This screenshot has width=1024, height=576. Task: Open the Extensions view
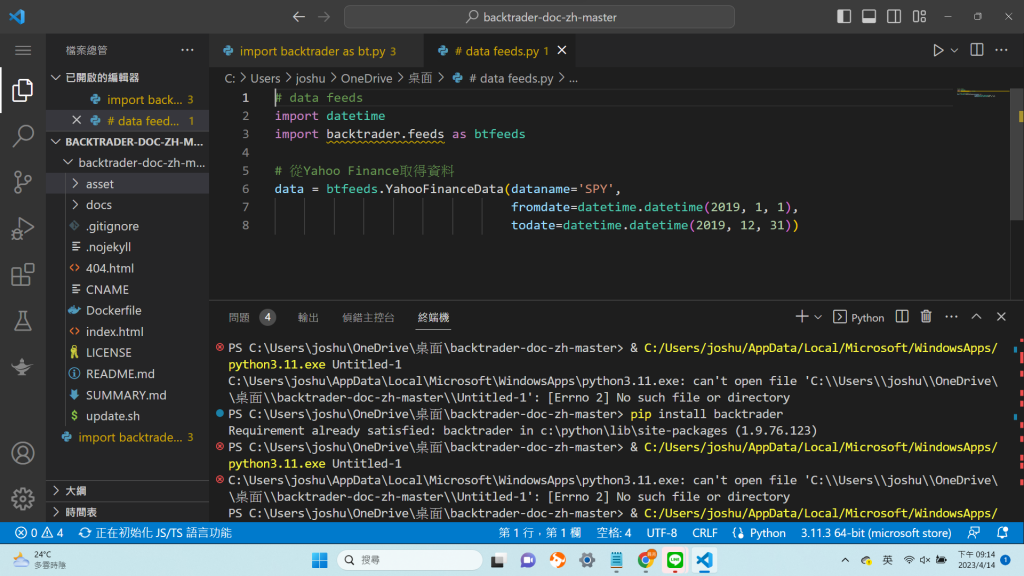(x=22, y=275)
